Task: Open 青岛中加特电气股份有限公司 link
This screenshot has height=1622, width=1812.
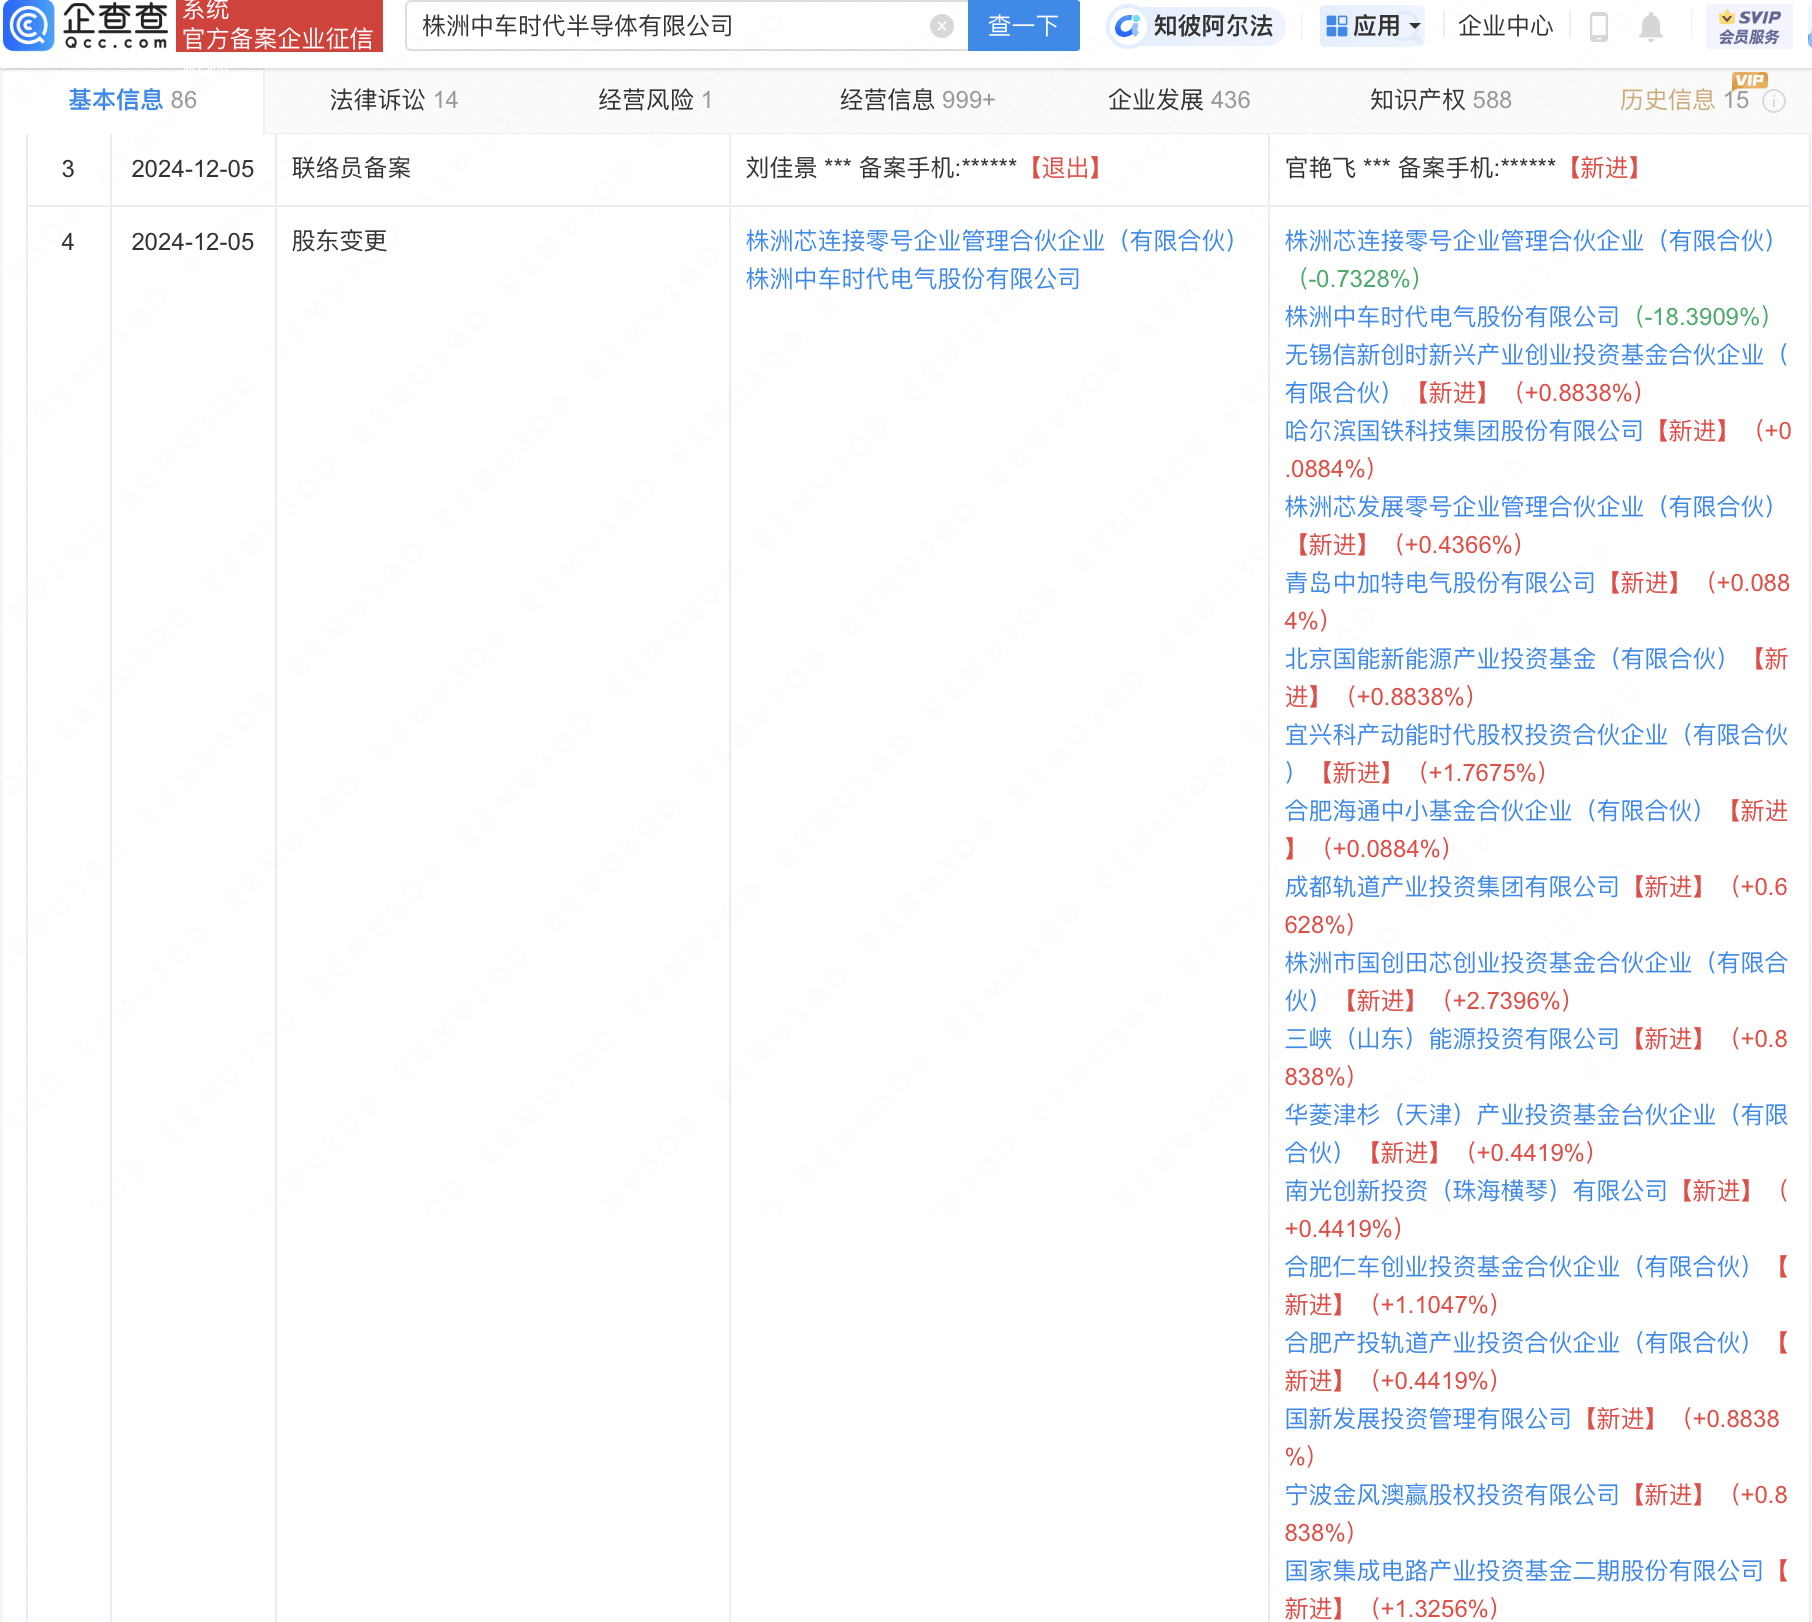Action: click(1440, 583)
